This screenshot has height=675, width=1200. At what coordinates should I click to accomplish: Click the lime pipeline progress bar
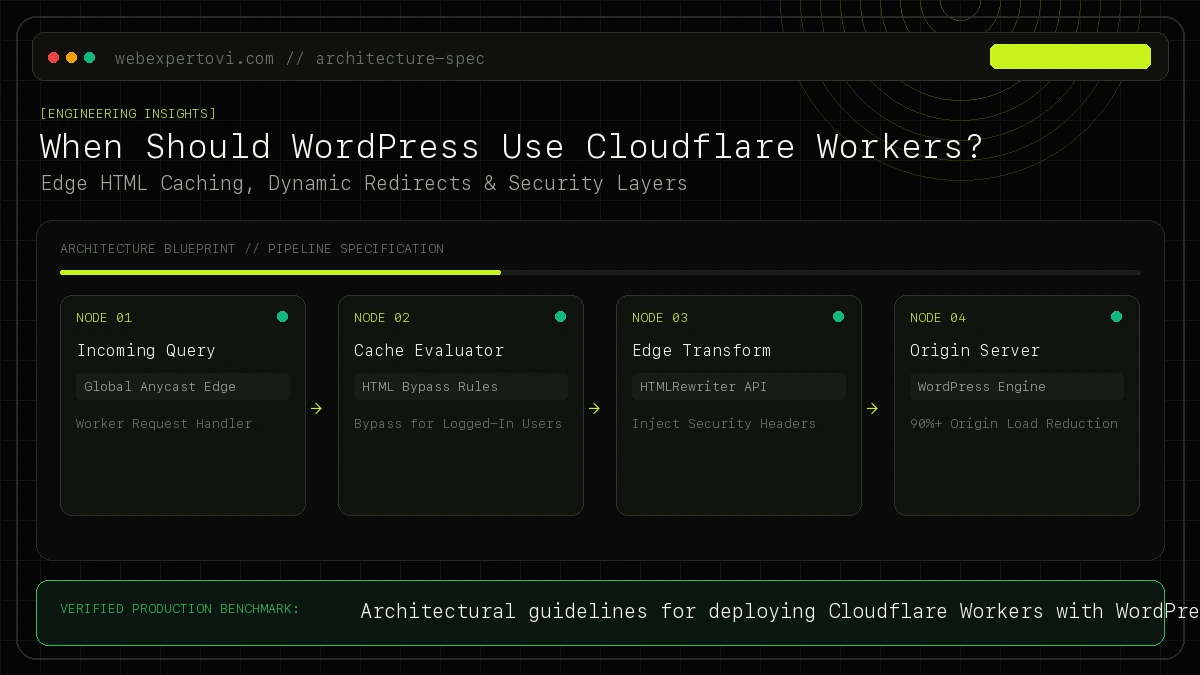[280, 272]
